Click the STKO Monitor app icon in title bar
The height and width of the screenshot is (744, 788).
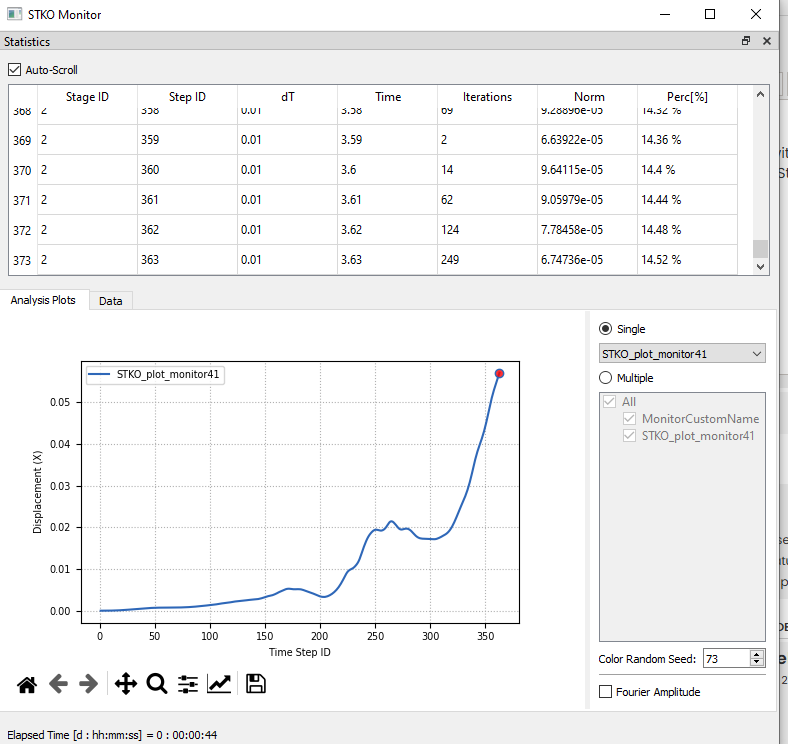[14, 14]
